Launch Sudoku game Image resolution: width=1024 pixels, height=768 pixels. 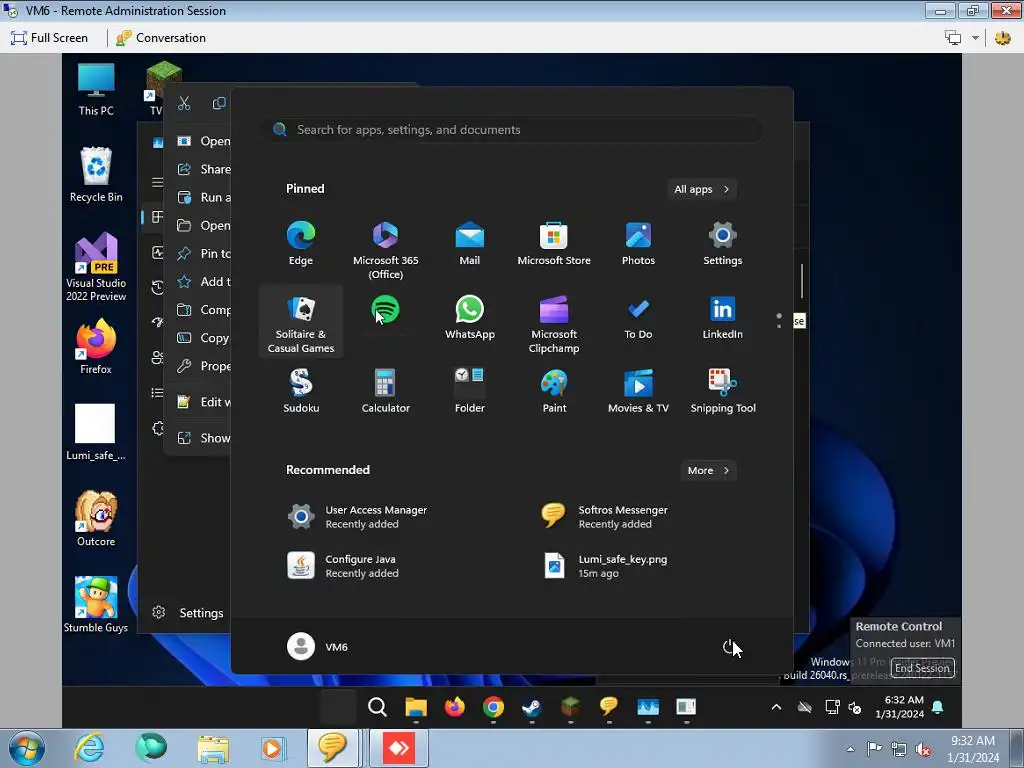(300, 391)
